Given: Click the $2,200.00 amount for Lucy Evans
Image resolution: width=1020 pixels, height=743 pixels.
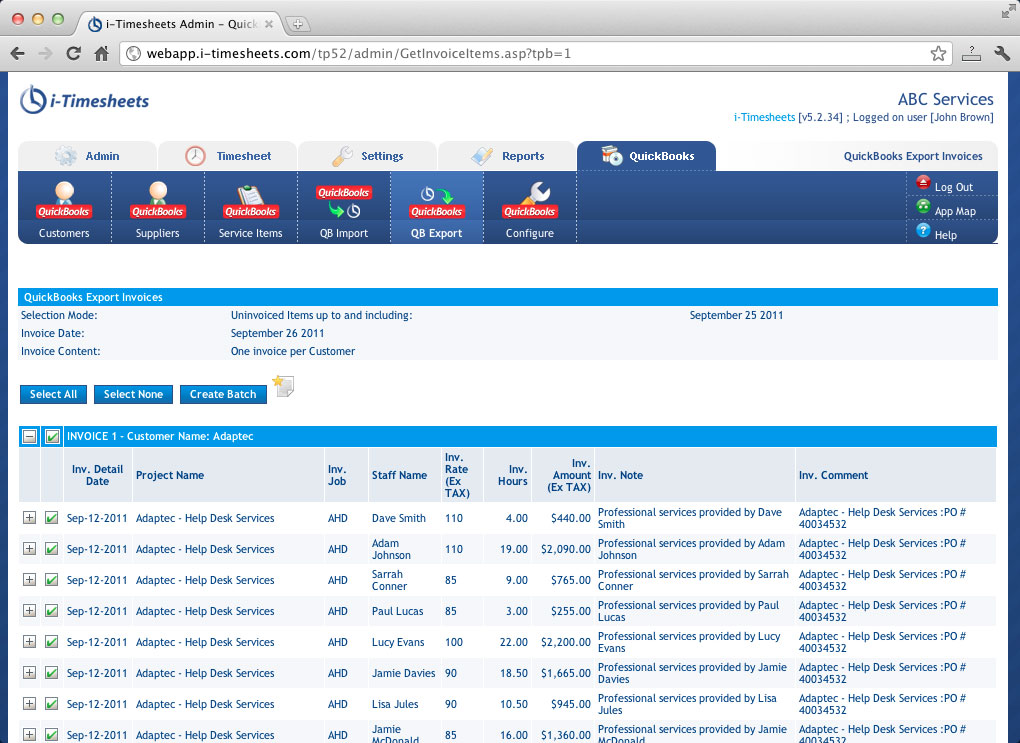Looking at the screenshot, I should tap(566, 642).
